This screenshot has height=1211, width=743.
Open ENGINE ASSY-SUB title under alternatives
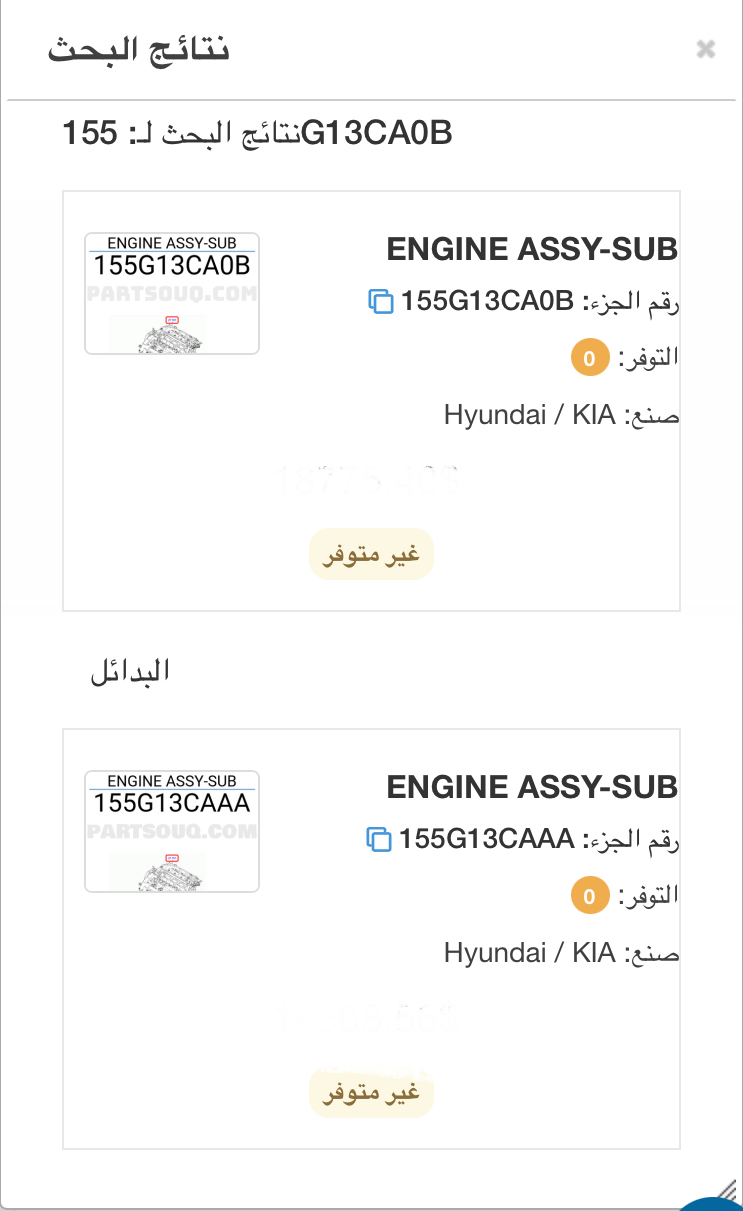pos(532,788)
